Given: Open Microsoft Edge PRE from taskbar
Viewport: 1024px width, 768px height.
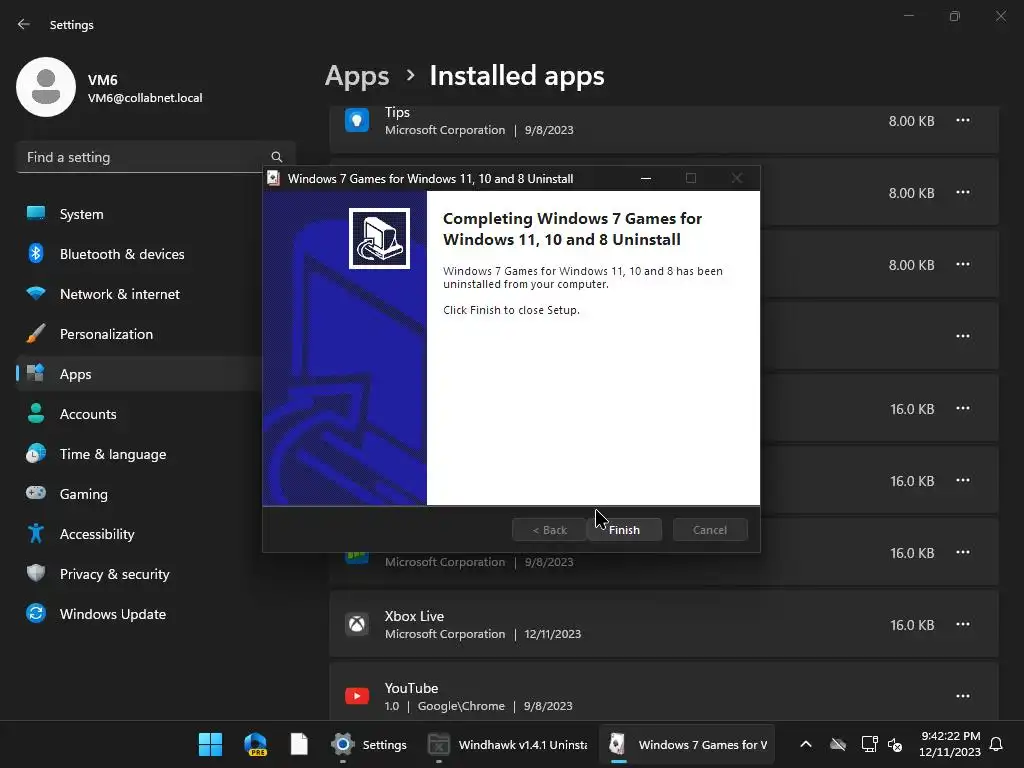Looking at the screenshot, I should [x=255, y=744].
